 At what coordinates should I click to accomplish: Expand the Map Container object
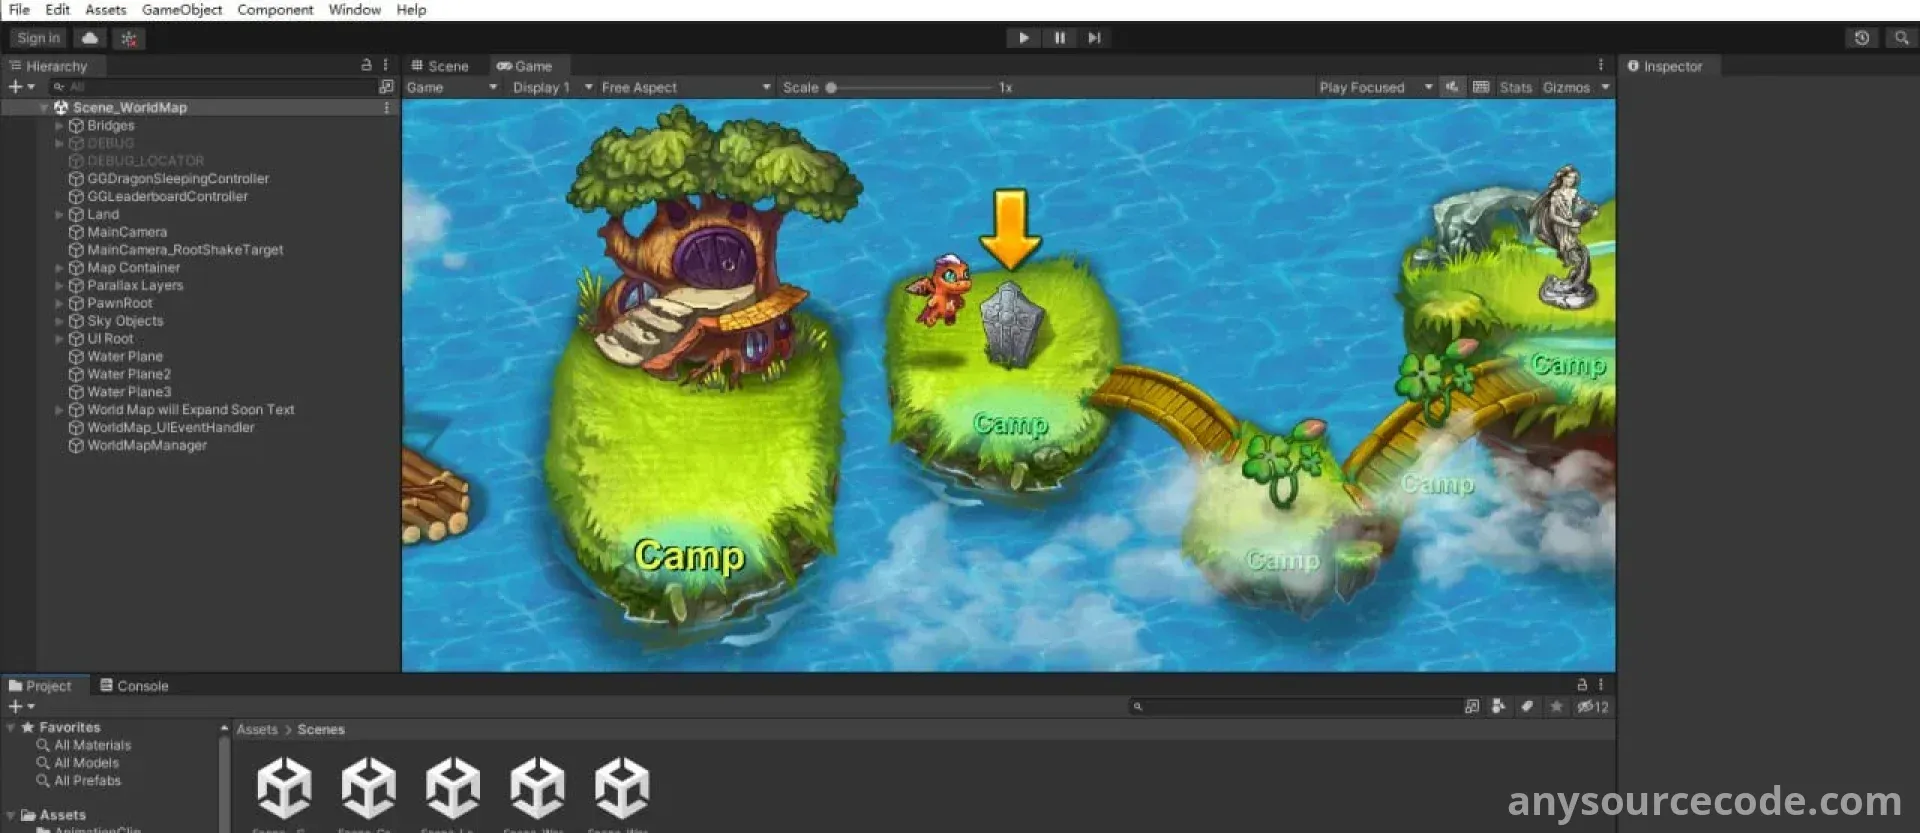[59, 268]
